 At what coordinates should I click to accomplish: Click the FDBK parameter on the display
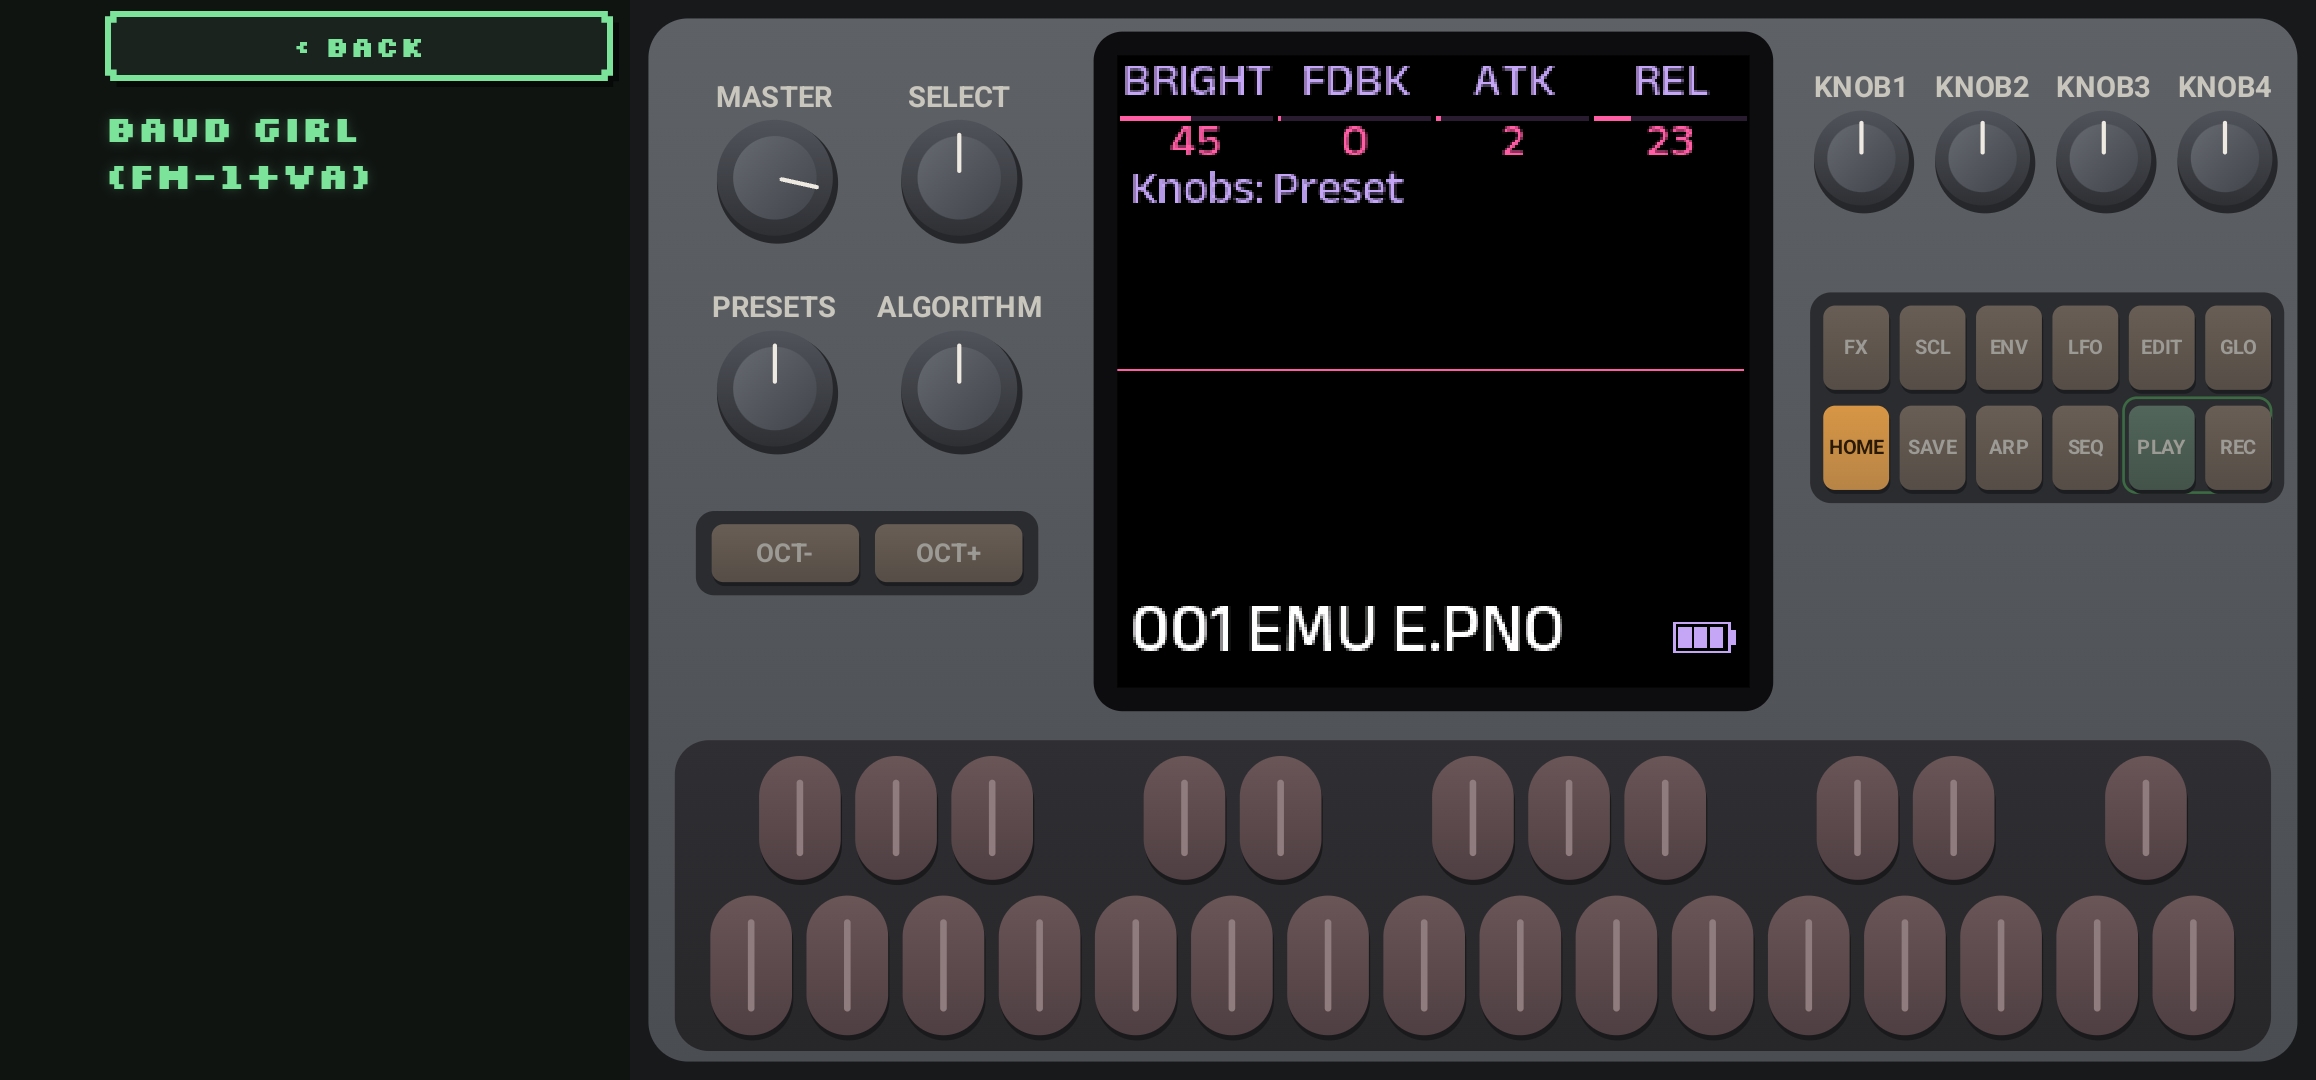1355,81
